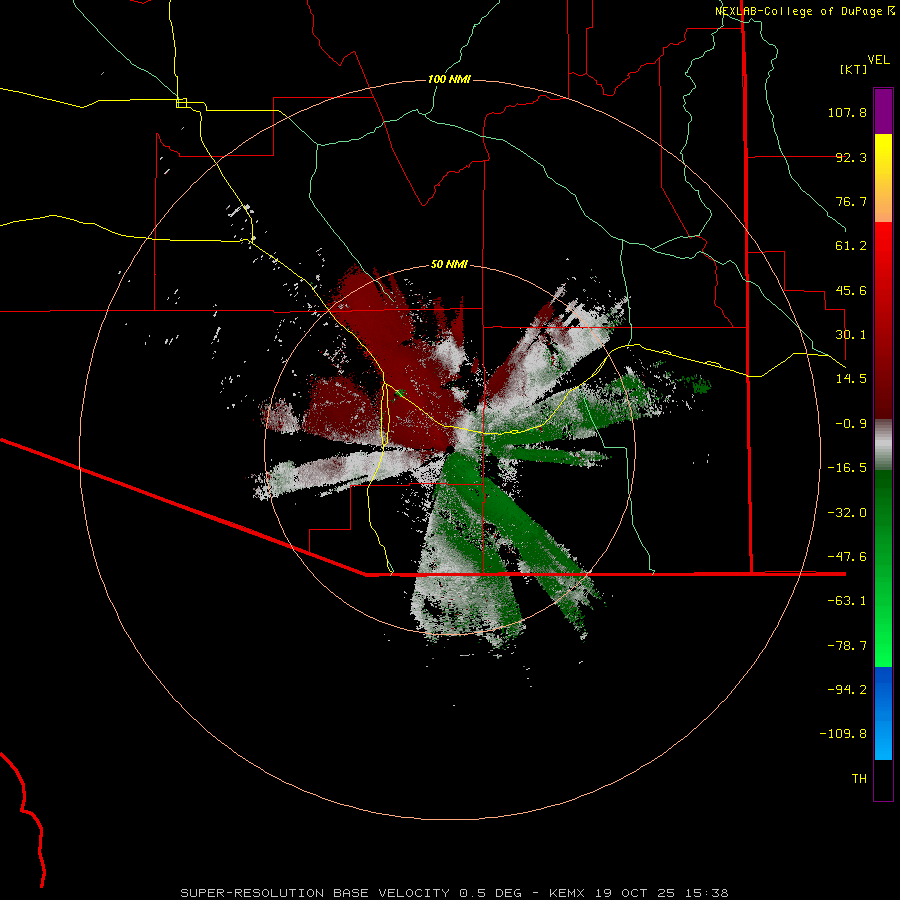Click the 61.2 legend value

[851, 246]
